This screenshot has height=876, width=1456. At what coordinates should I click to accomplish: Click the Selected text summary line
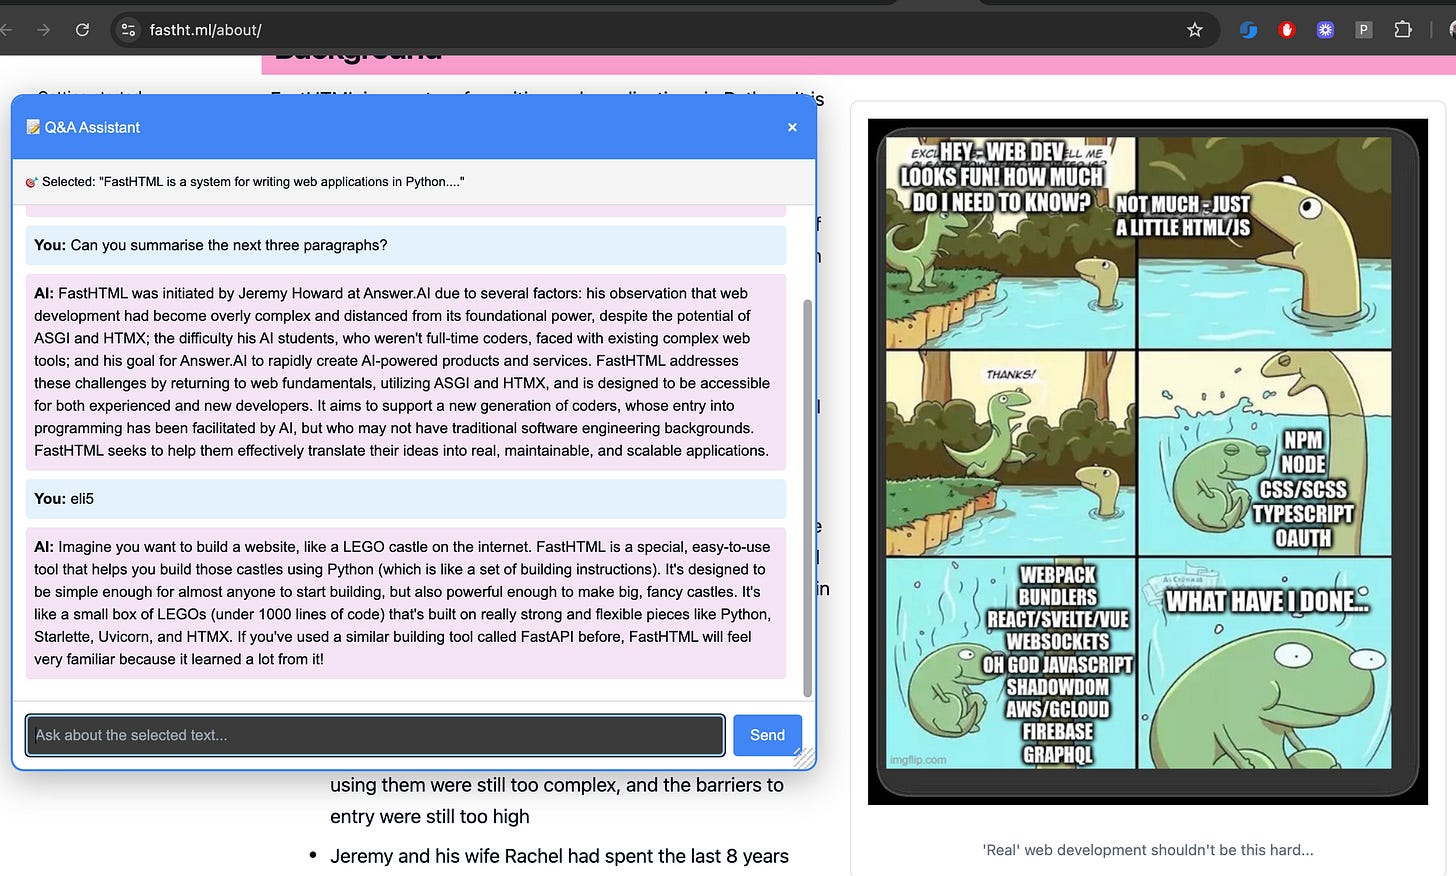245,182
